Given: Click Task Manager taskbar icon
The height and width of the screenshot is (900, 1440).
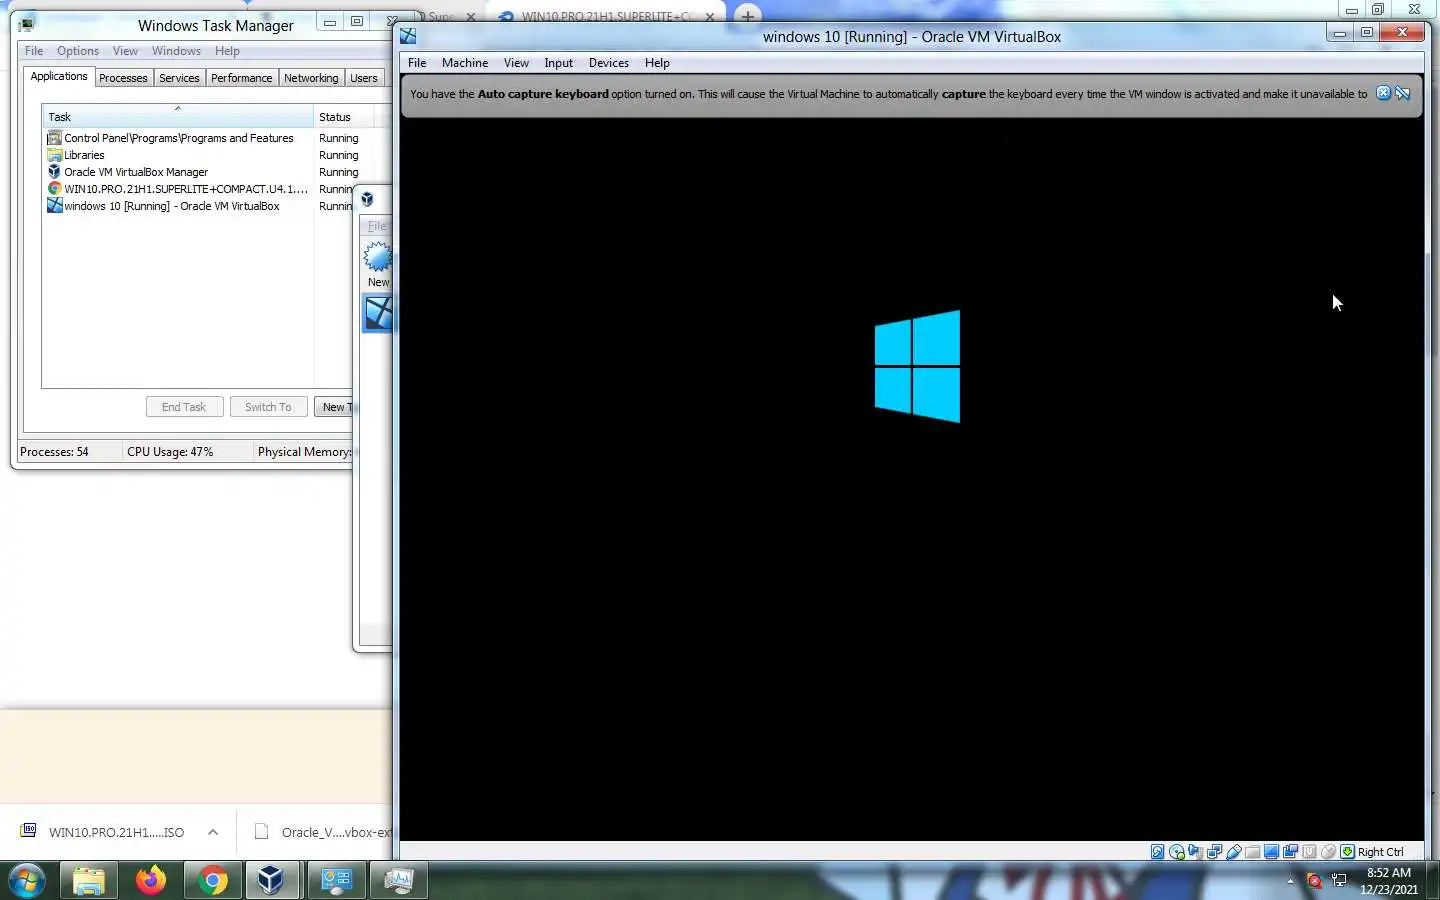Looking at the screenshot, I should pos(399,880).
